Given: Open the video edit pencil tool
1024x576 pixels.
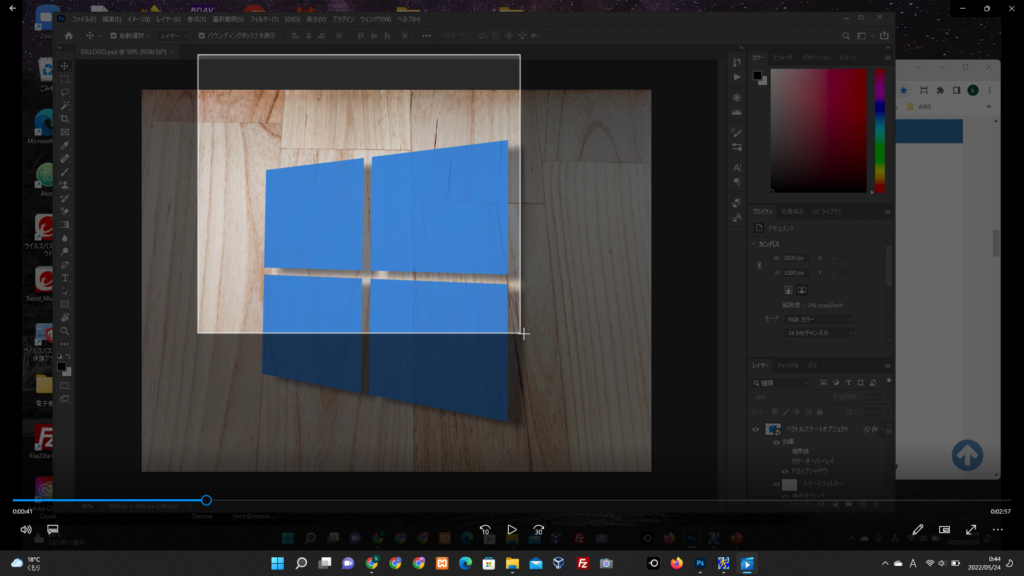Looking at the screenshot, I should click(x=918, y=530).
